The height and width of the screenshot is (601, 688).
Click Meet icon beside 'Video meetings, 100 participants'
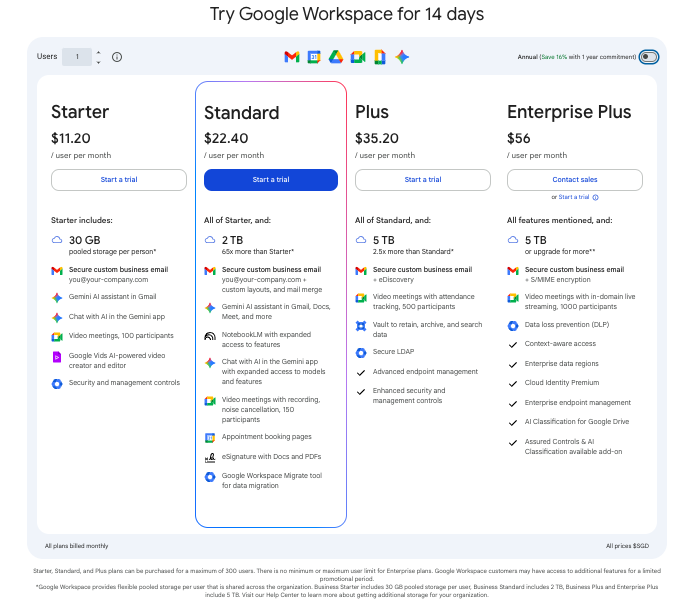pos(57,337)
